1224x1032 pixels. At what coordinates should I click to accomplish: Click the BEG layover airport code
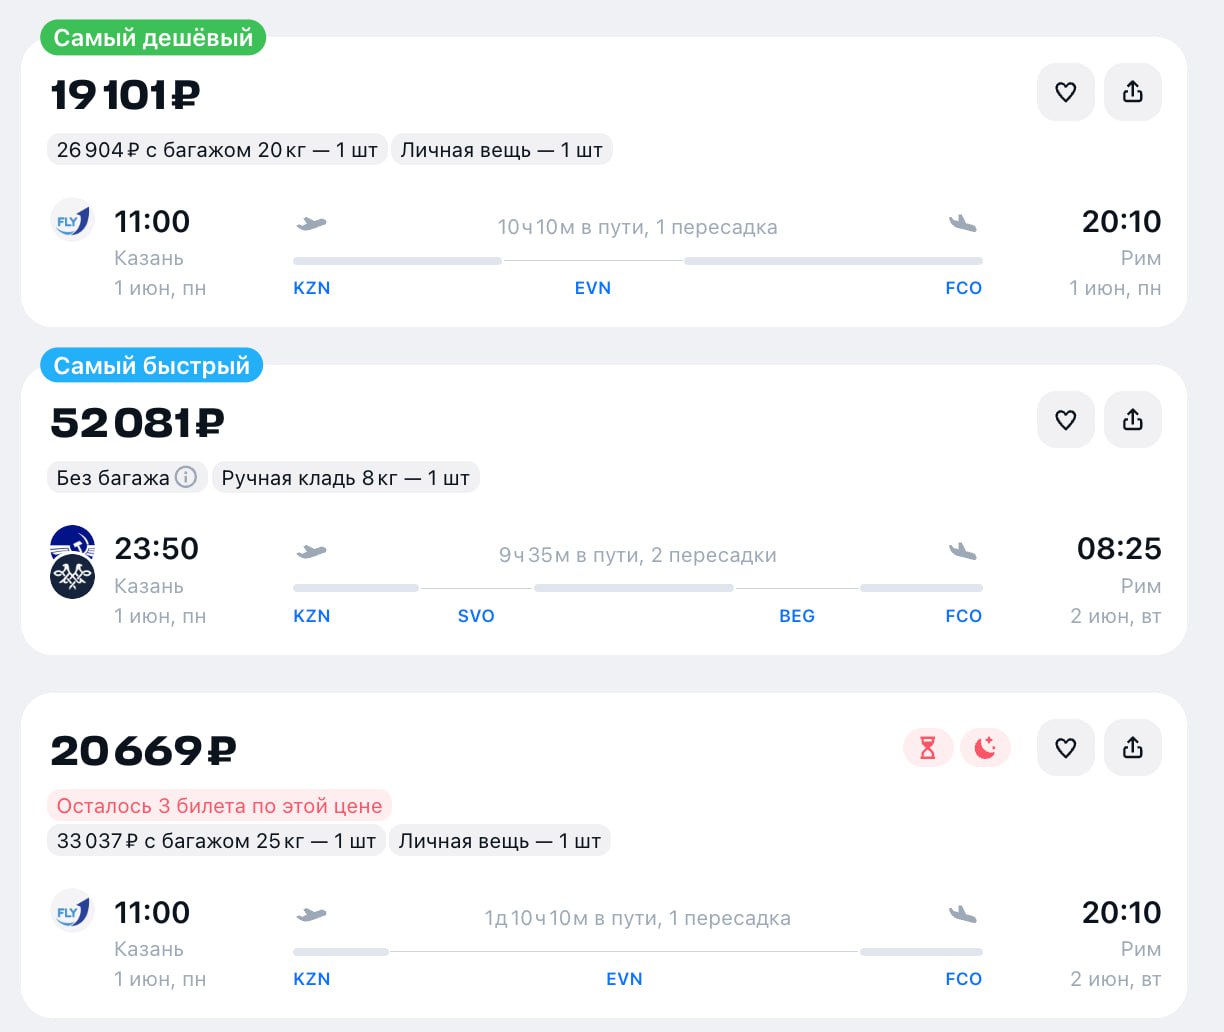[796, 616]
